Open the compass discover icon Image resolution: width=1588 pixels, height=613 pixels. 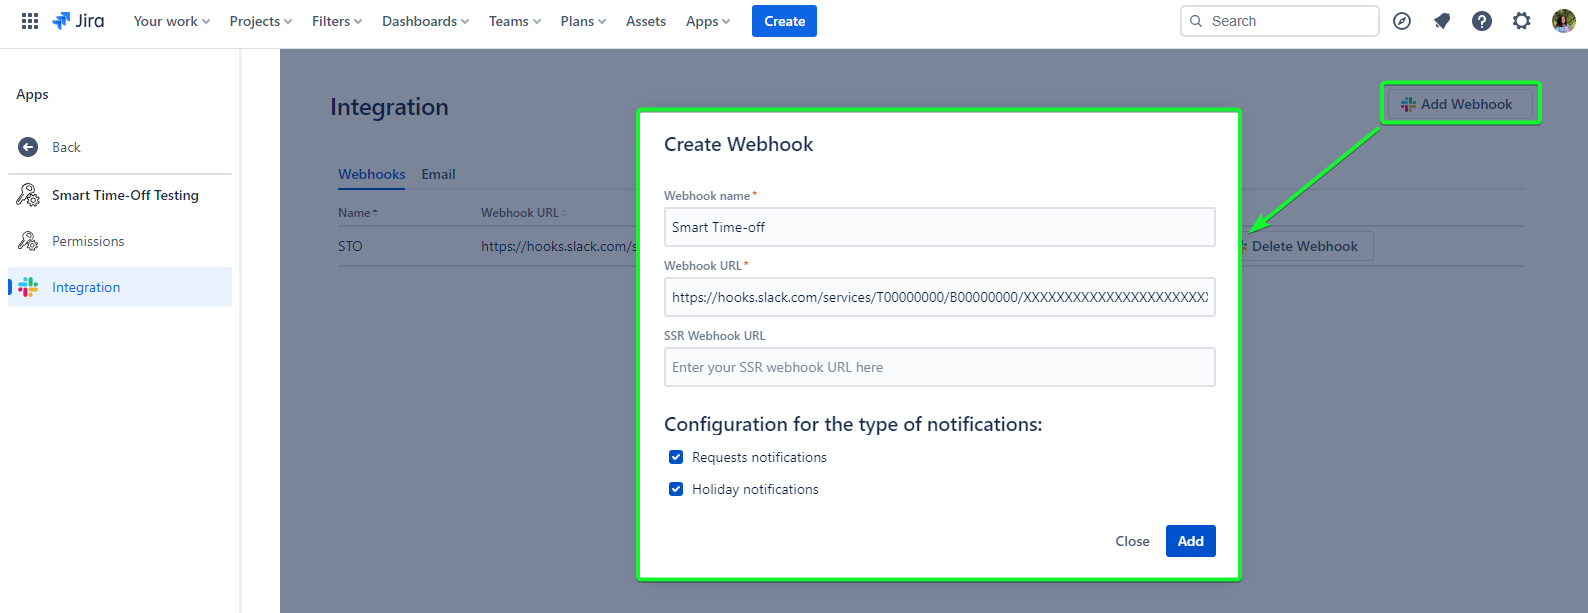coord(1402,21)
